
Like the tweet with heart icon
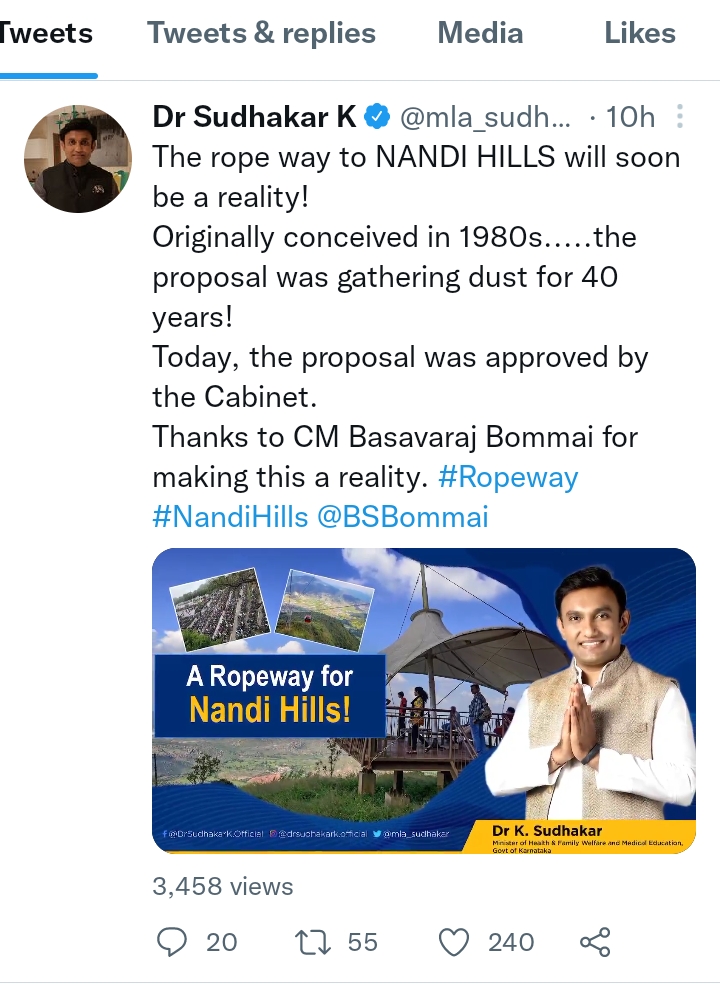tap(455, 942)
